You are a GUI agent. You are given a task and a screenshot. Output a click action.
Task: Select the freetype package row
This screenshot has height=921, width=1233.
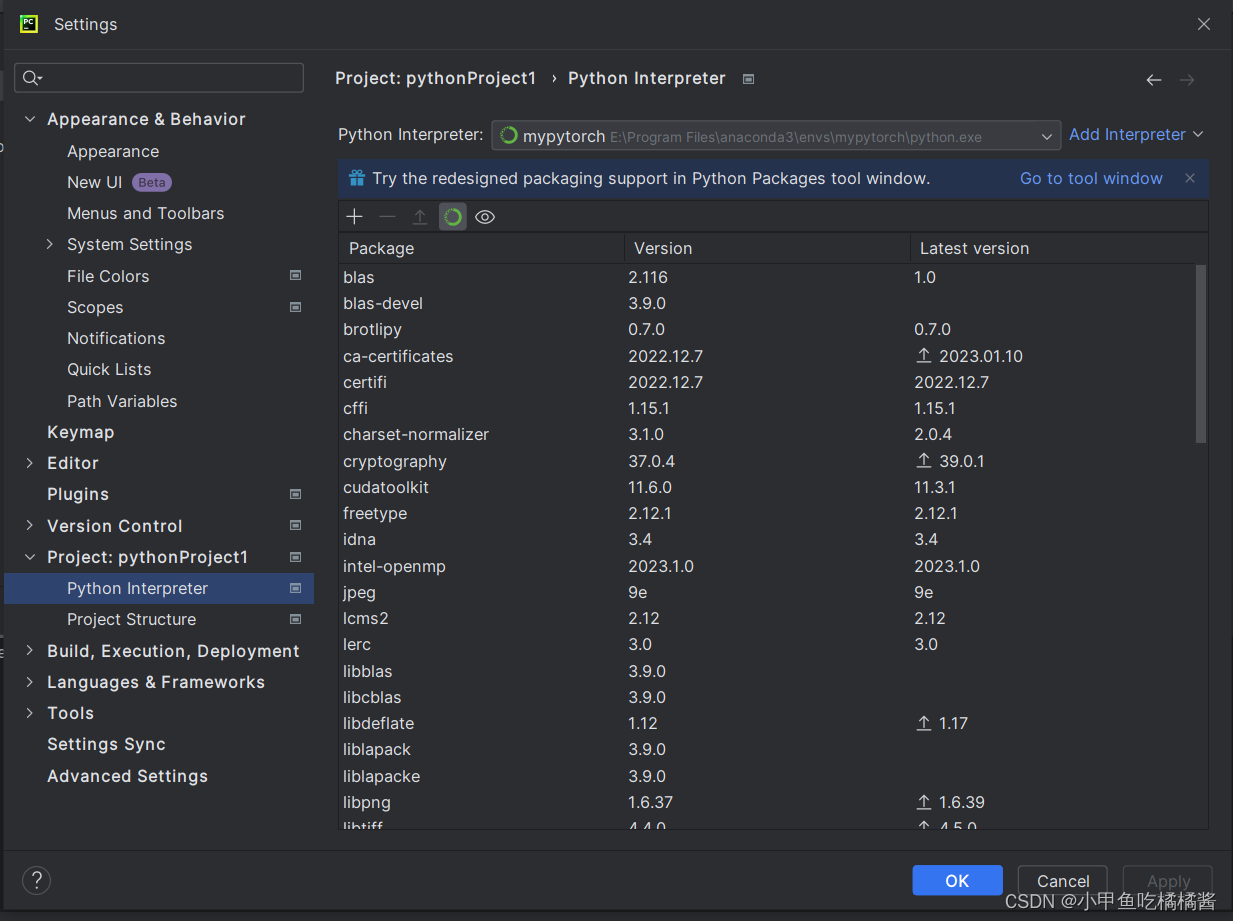[767, 513]
